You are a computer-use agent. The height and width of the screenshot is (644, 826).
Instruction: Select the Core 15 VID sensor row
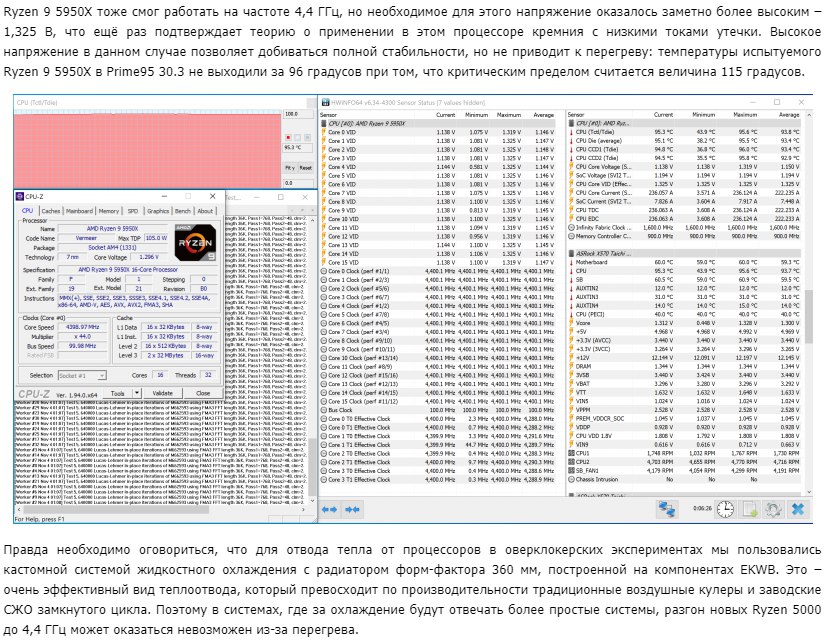438,262
